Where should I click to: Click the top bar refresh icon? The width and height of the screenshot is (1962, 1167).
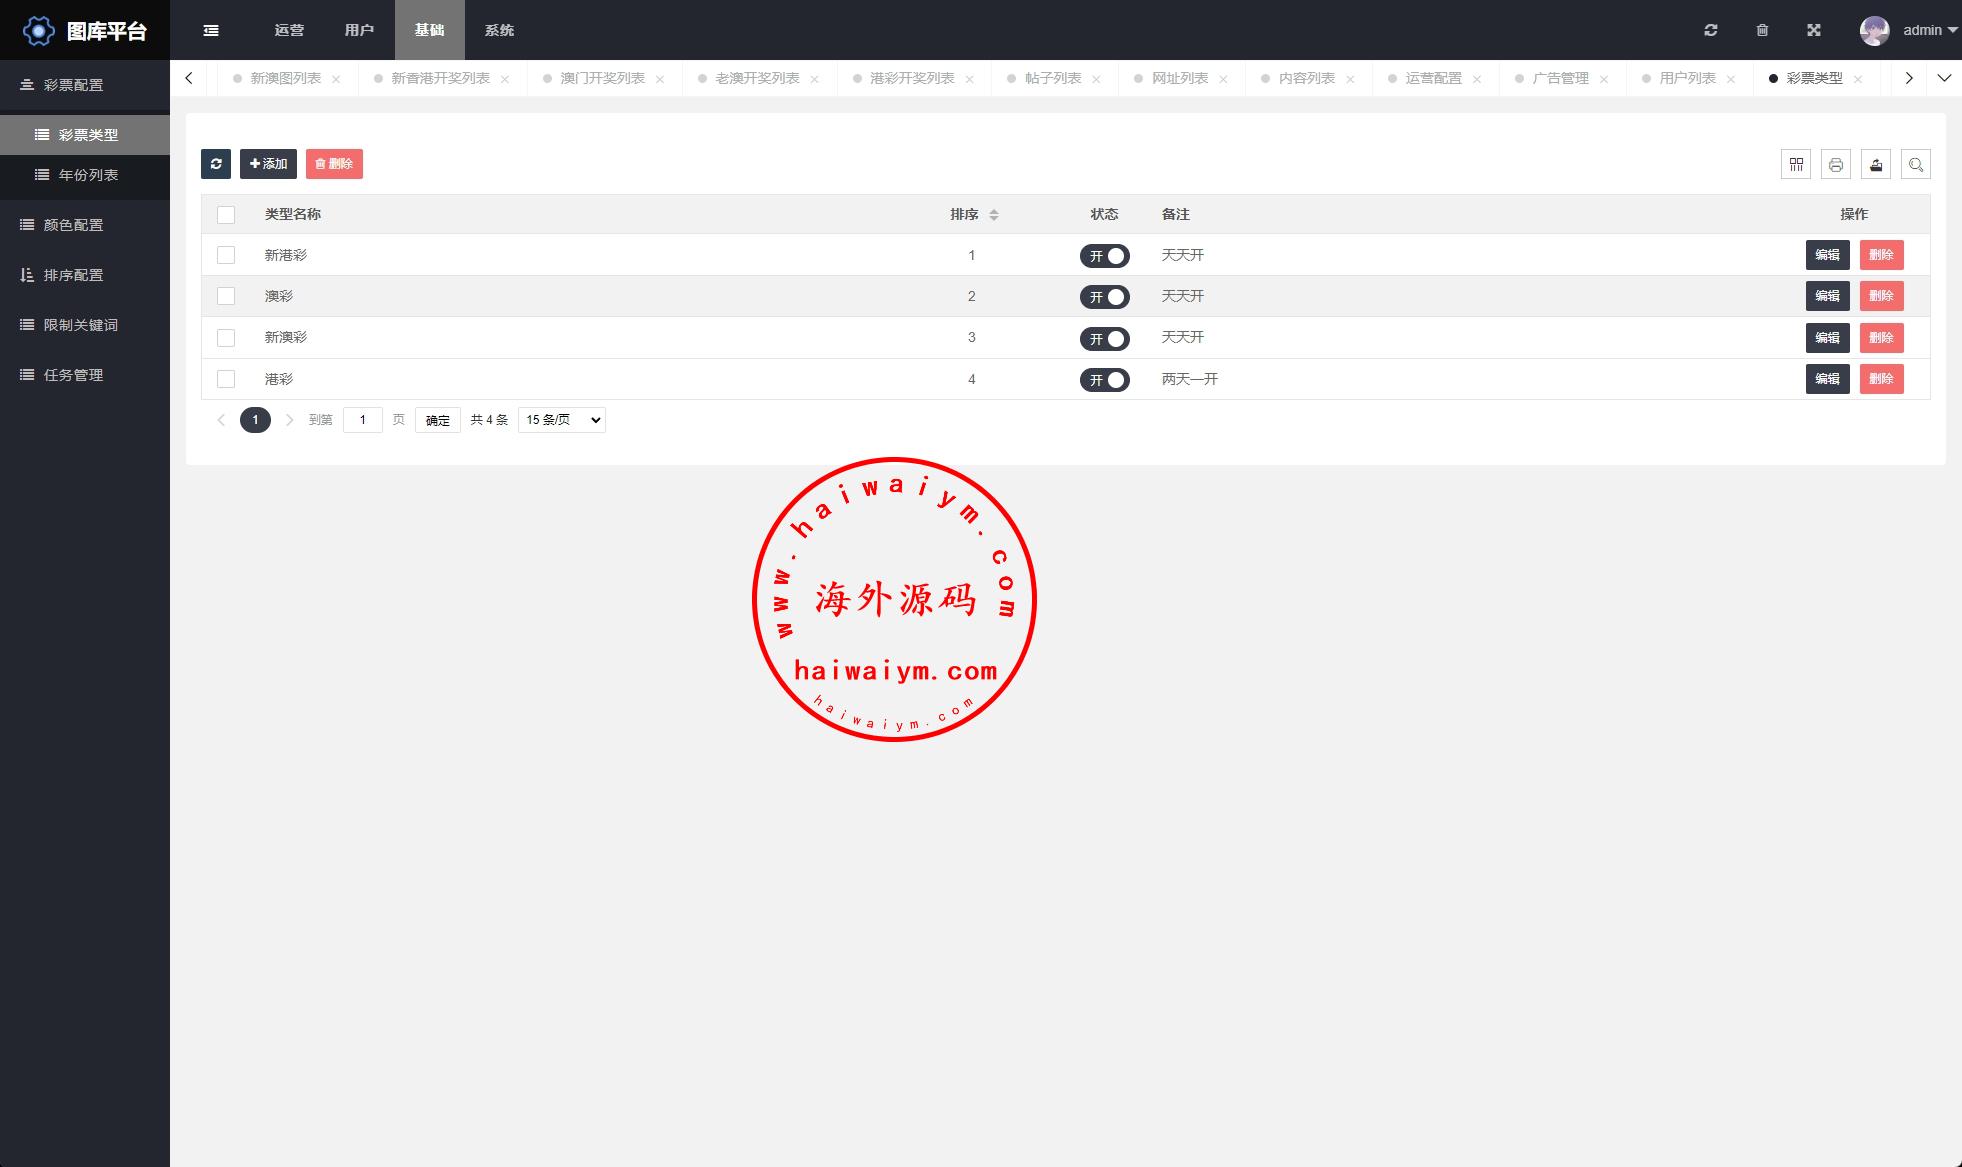[x=1711, y=30]
